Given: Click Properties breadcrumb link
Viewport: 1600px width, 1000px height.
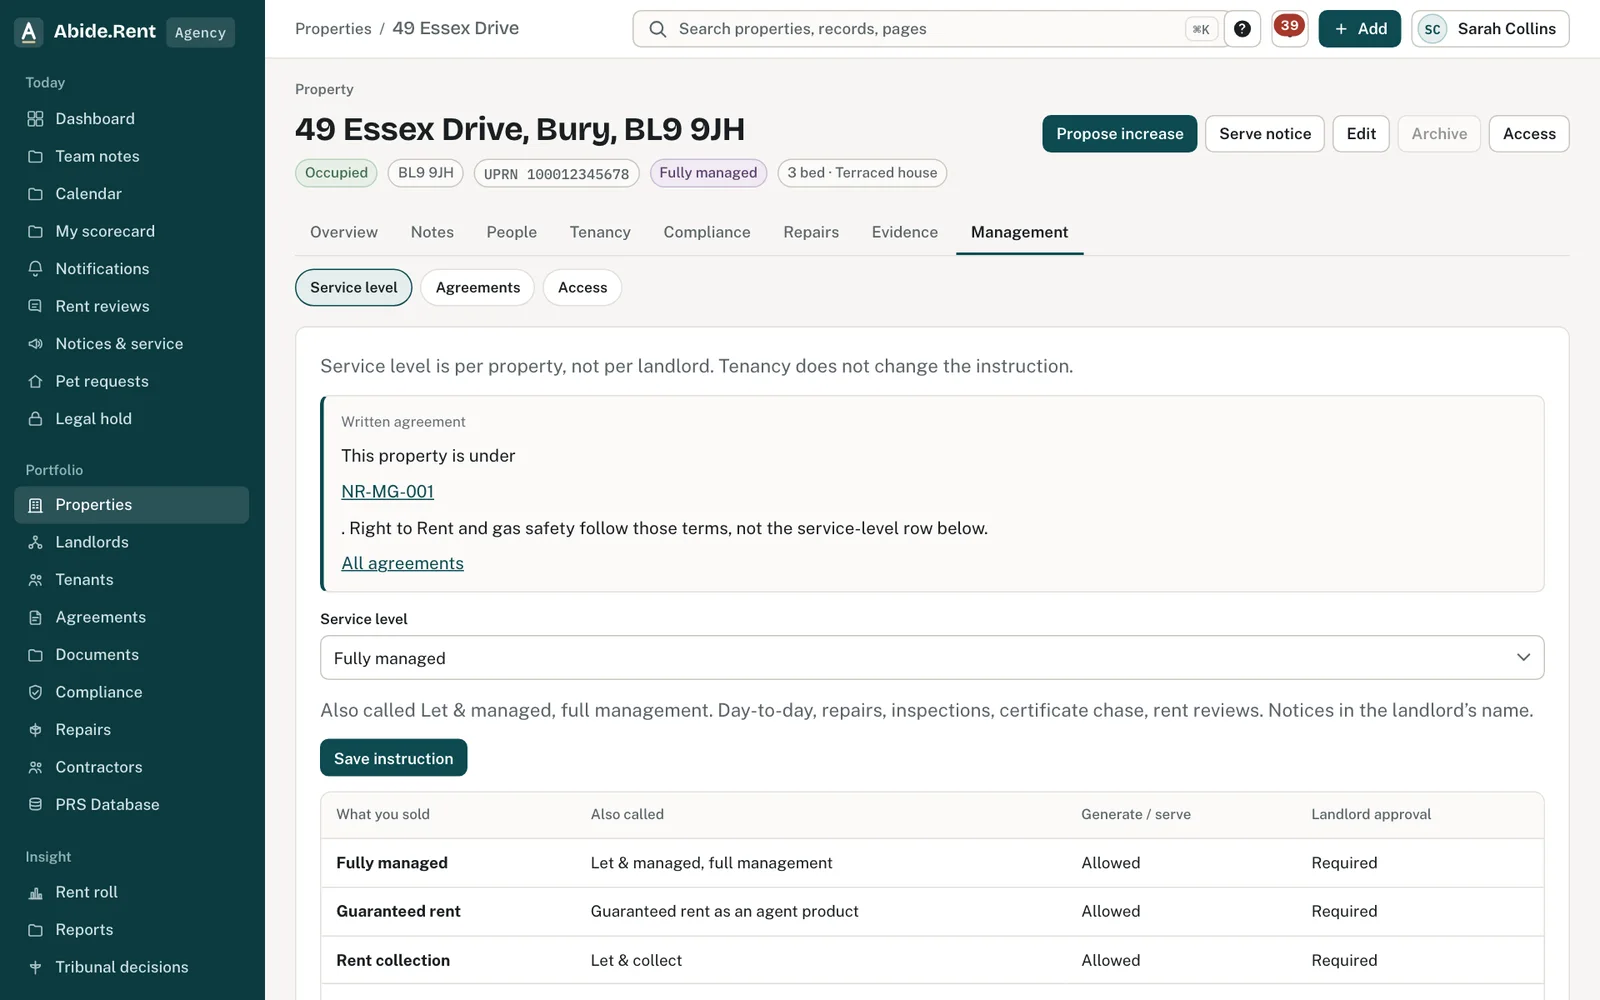Looking at the screenshot, I should tap(333, 29).
